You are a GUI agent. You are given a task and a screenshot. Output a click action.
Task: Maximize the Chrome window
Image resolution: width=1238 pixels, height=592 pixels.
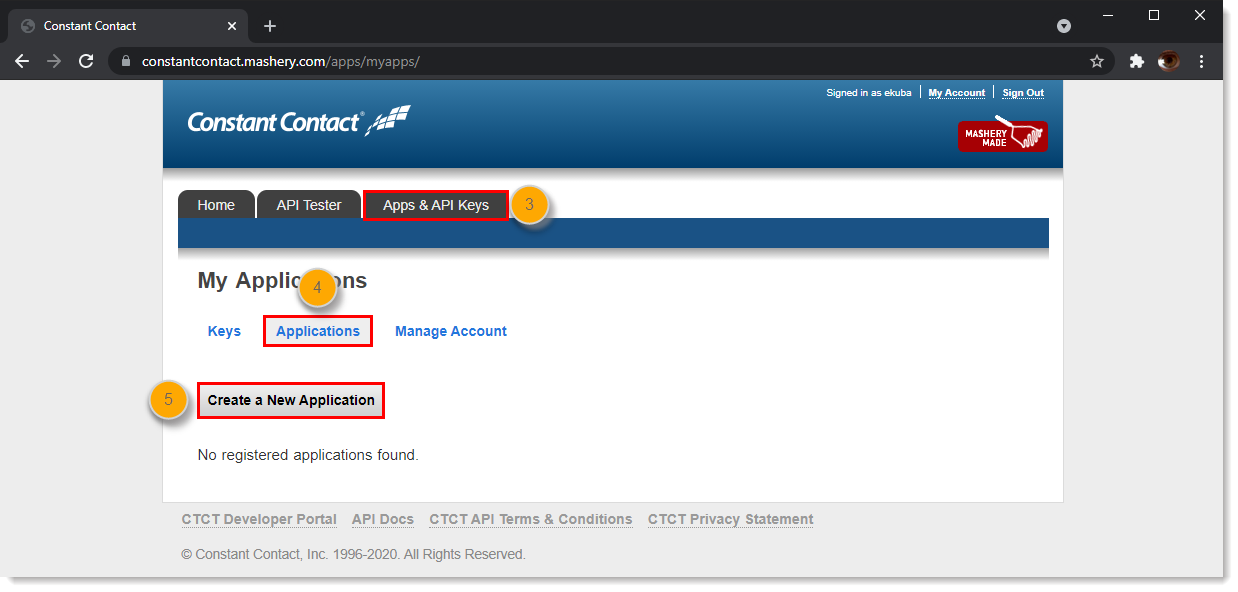pyautogui.click(x=1154, y=15)
